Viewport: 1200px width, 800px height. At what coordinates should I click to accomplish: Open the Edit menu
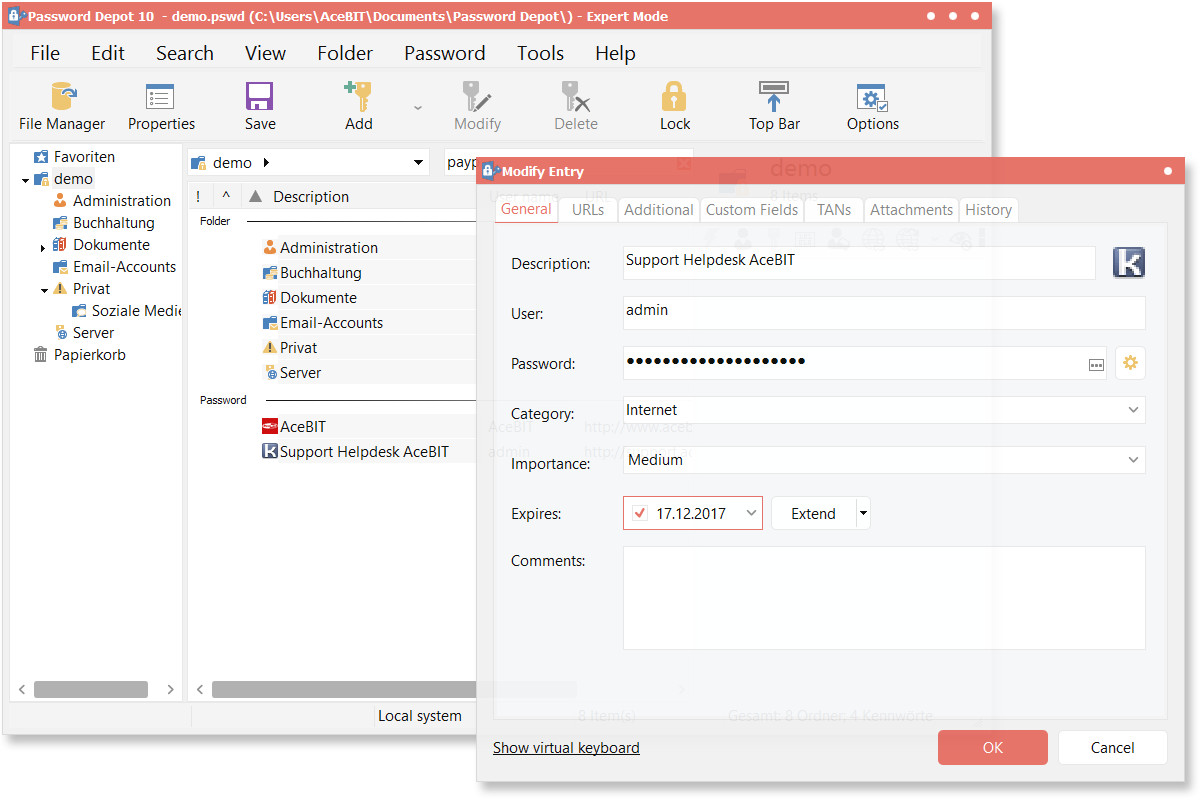click(108, 53)
